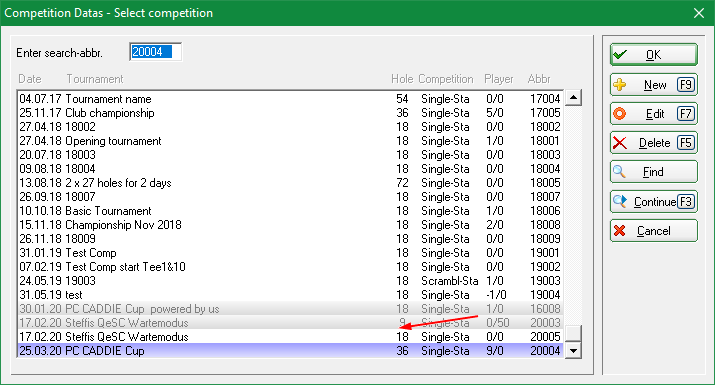Viewport: 715px width, 385px height.
Task: Select the '09.08.18 18004' row
Action: [x=290, y=169]
